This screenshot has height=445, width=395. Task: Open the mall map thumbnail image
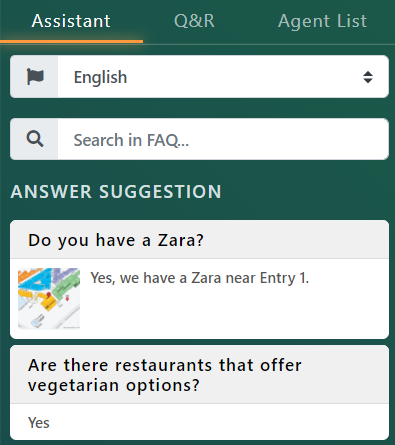pyautogui.click(x=49, y=298)
